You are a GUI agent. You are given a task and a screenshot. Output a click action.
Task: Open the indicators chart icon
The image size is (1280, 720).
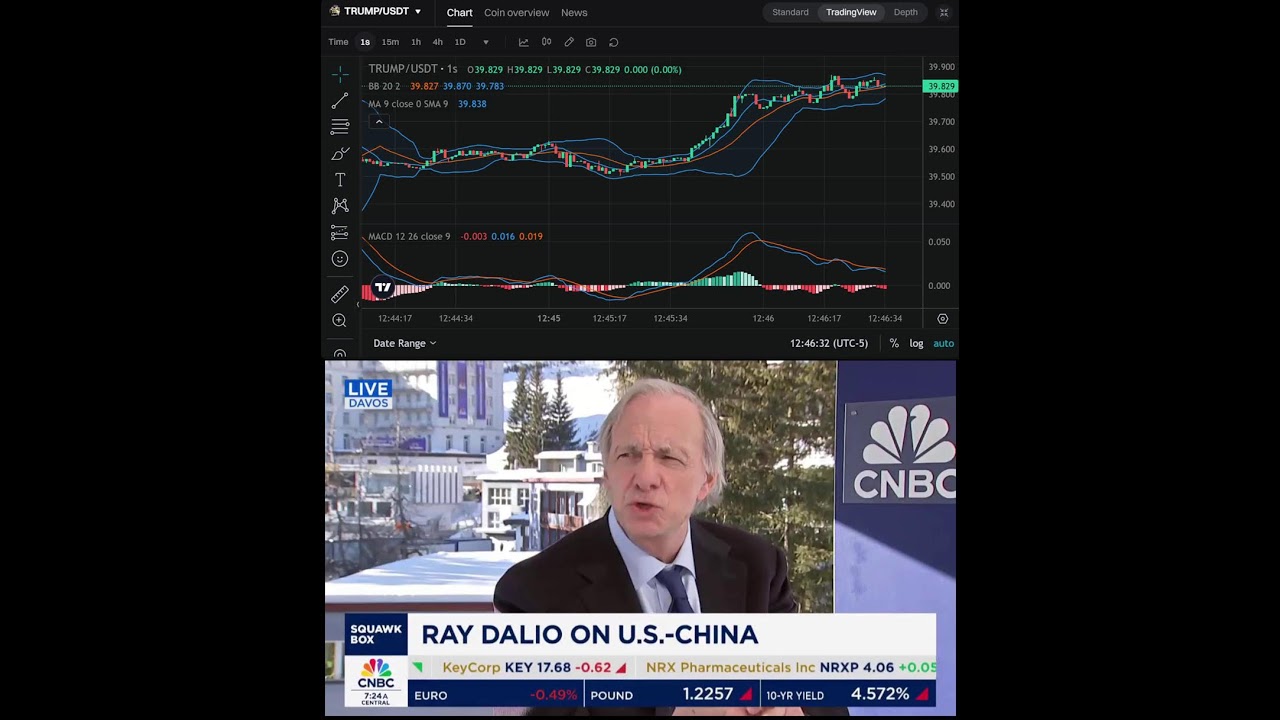[x=523, y=42]
